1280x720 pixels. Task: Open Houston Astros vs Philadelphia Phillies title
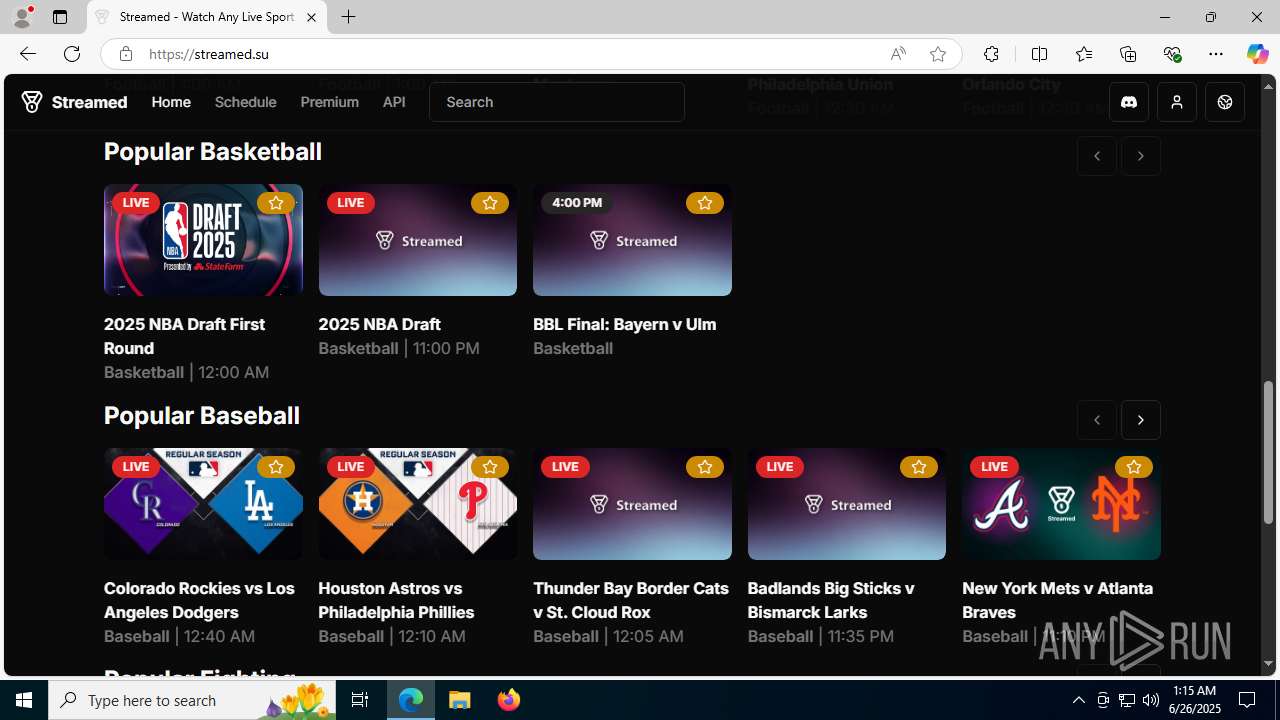(396, 600)
